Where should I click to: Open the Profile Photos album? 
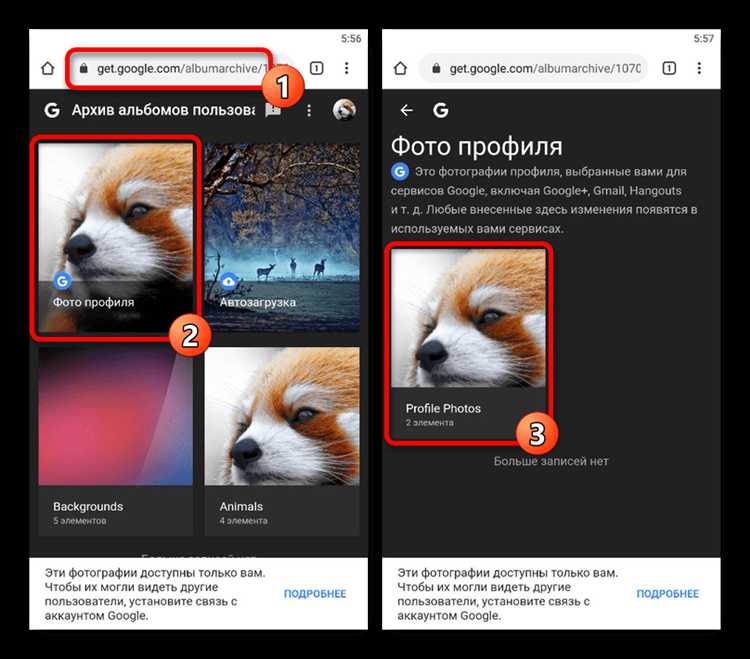pos(469,343)
